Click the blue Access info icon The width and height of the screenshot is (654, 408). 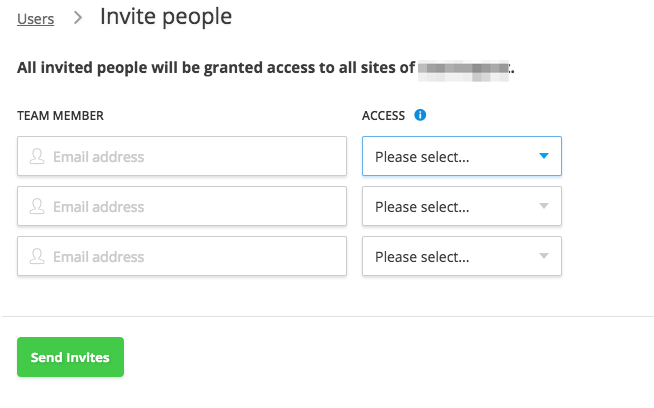coord(420,115)
